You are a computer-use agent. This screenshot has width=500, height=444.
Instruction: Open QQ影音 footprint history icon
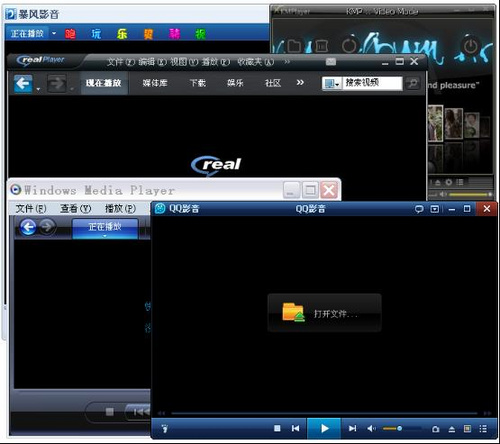coord(165,428)
